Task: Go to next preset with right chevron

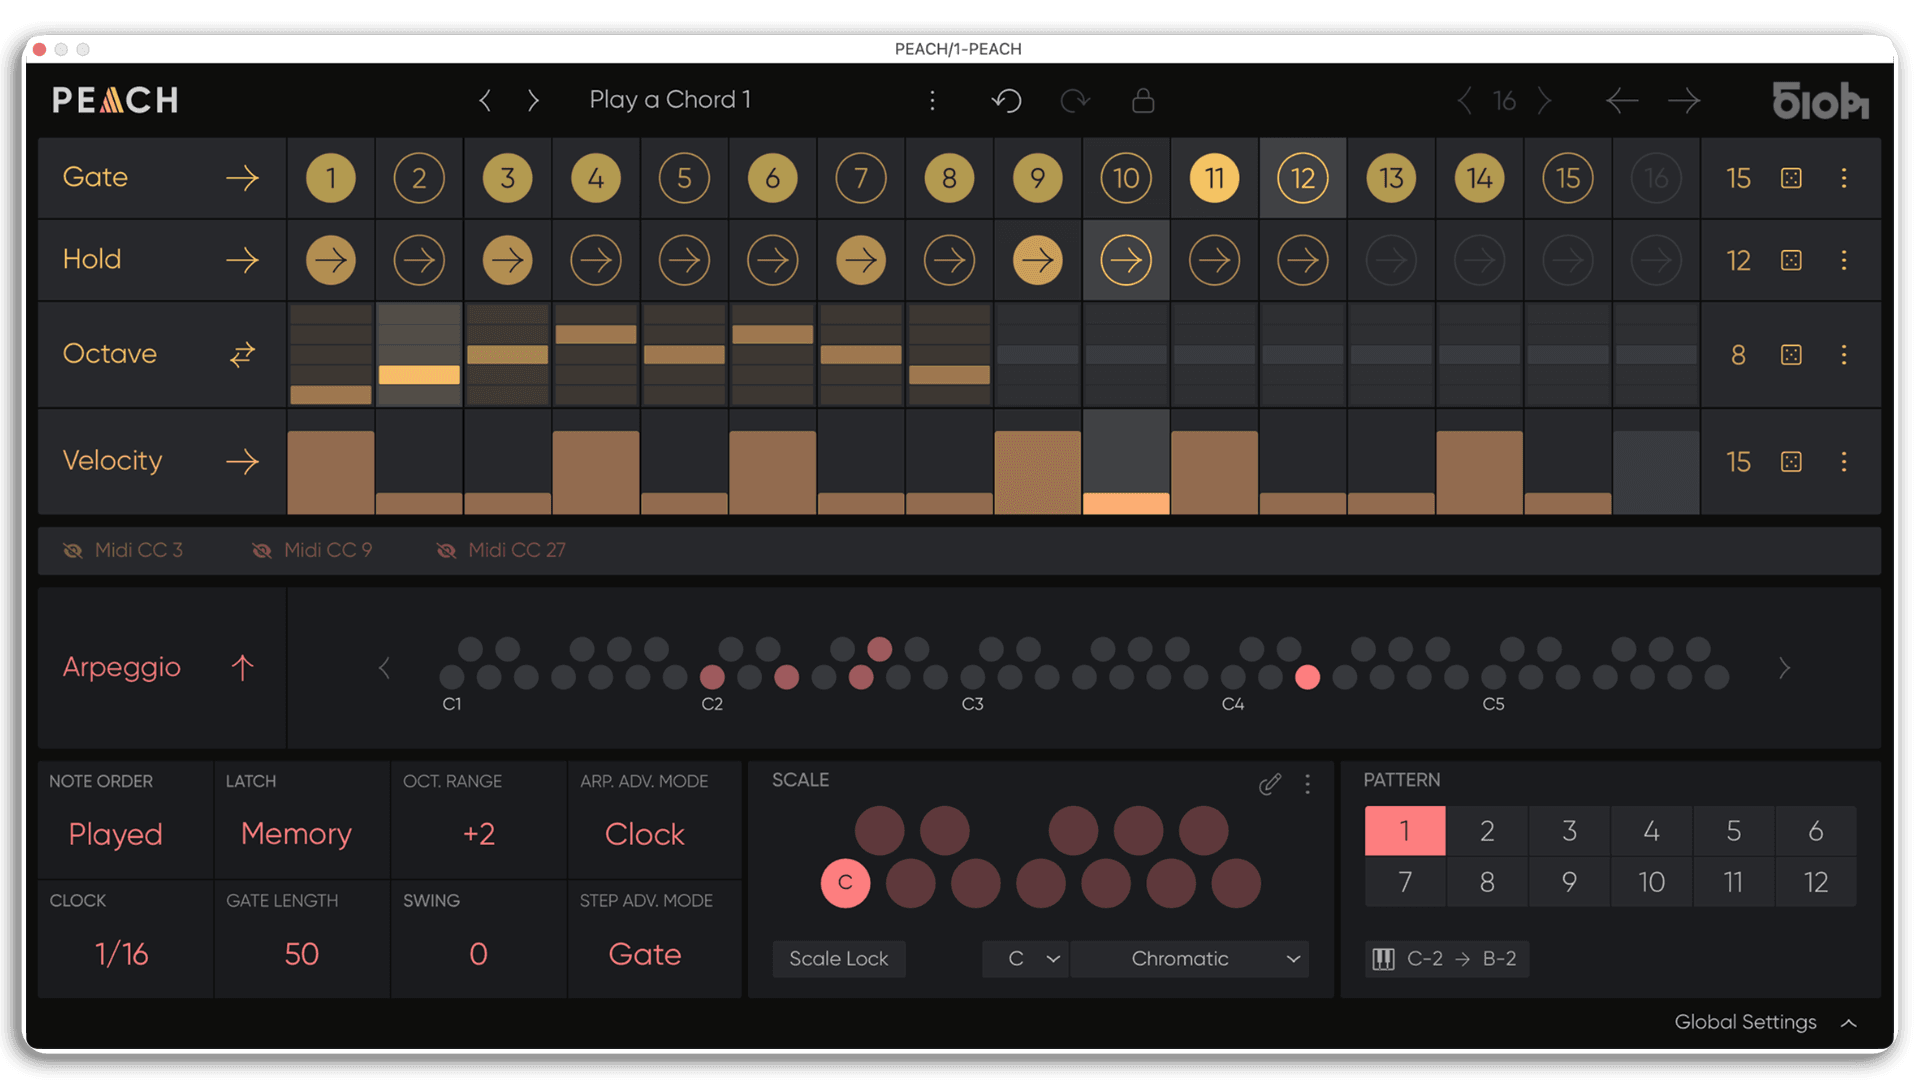Action: 533,100
